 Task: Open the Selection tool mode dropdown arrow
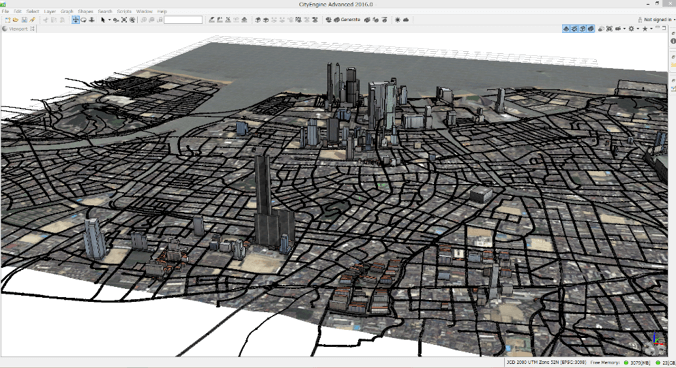pos(109,20)
